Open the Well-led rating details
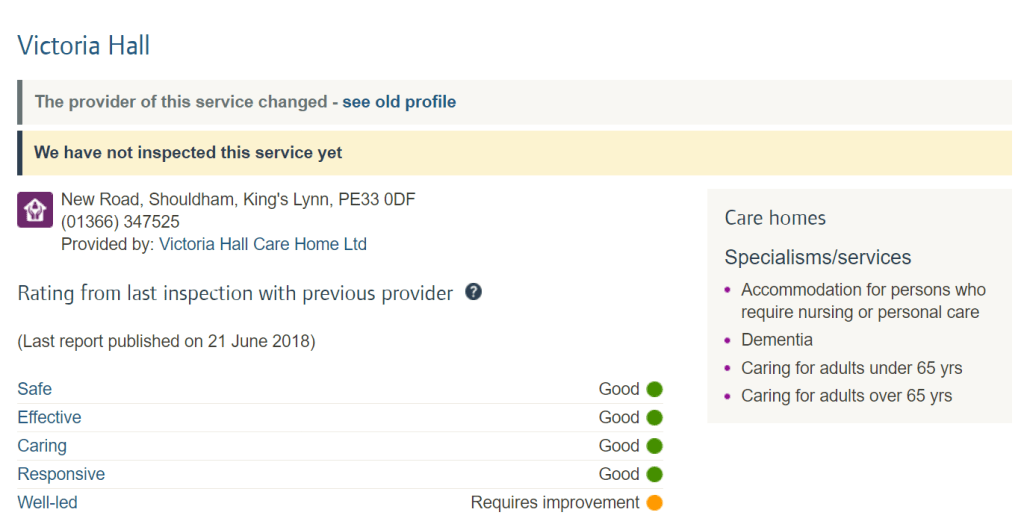This screenshot has height=527, width=1024. click(47, 503)
